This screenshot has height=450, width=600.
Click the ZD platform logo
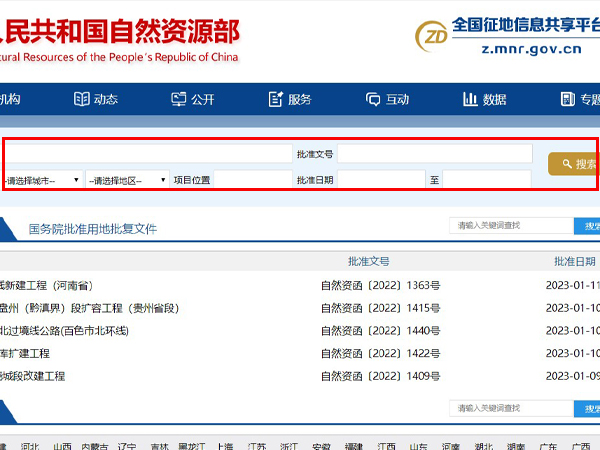(432, 35)
